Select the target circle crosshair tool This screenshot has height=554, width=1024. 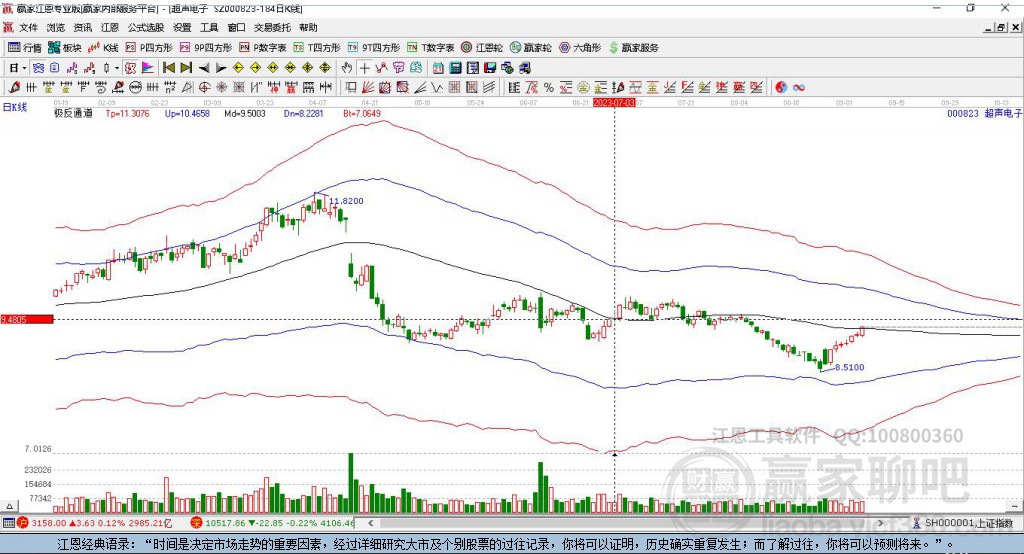pos(204,88)
